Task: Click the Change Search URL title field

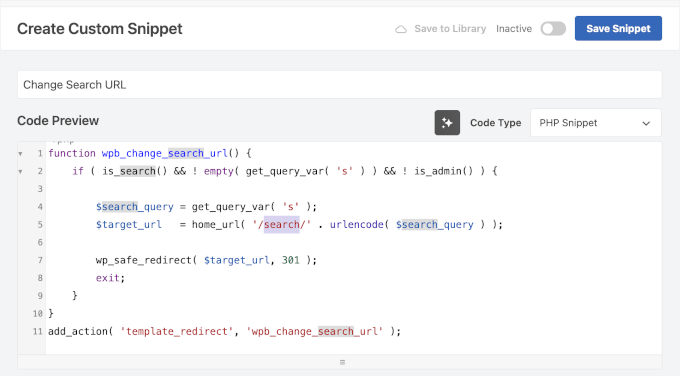Action: [x=339, y=85]
